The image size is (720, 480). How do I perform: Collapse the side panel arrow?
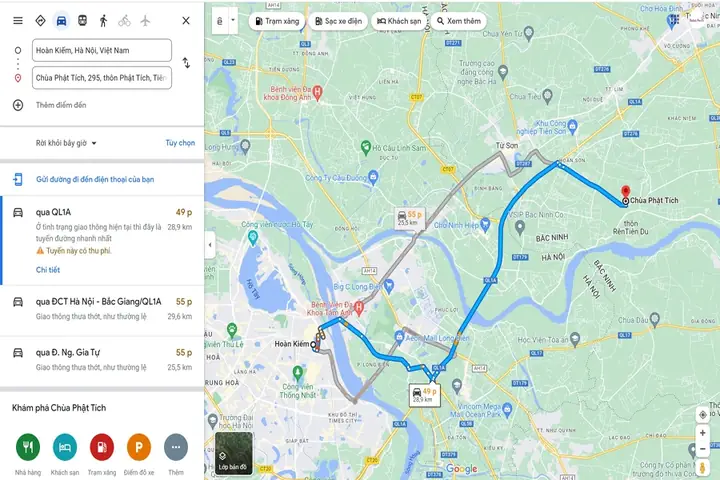point(210,245)
